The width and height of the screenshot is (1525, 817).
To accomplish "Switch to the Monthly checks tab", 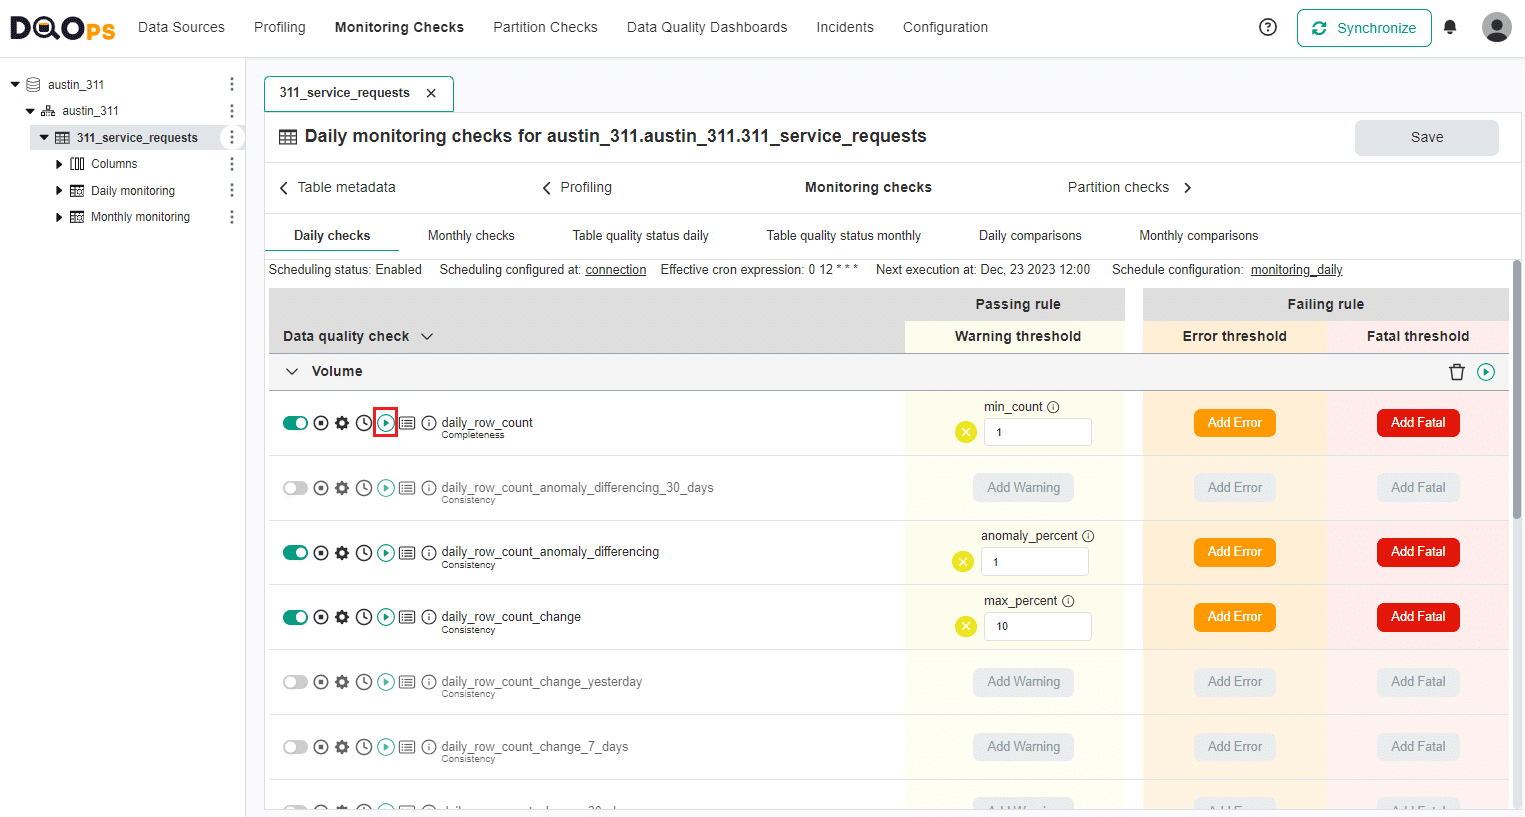I will (470, 235).
